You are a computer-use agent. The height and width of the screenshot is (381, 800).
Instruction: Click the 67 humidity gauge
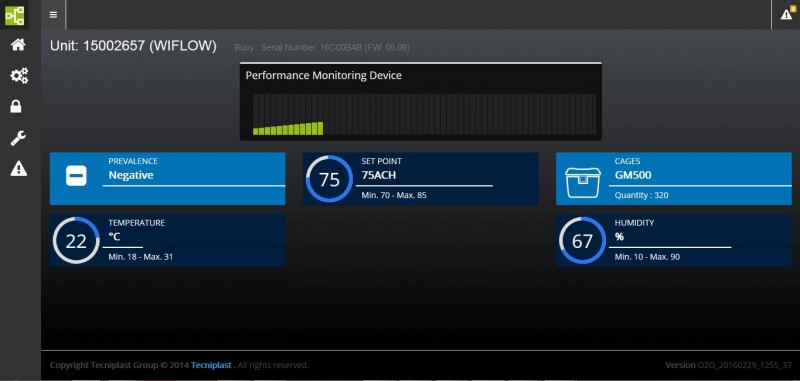[x=582, y=241]
